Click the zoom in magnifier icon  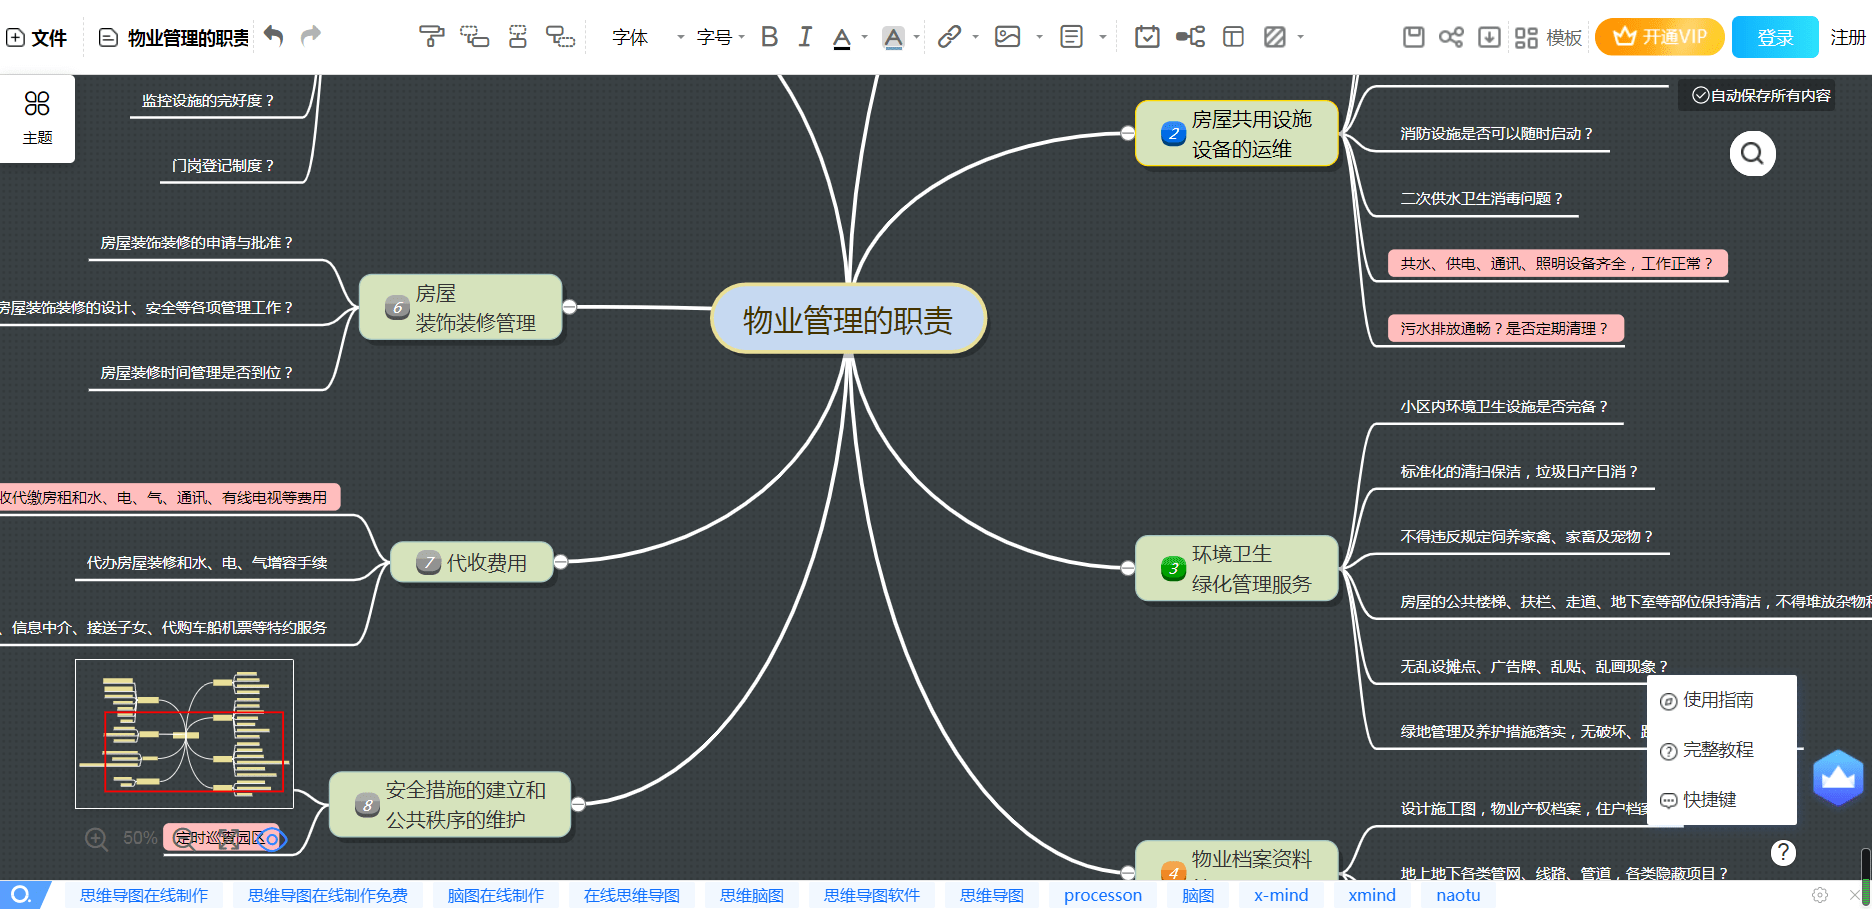[96, 838]
